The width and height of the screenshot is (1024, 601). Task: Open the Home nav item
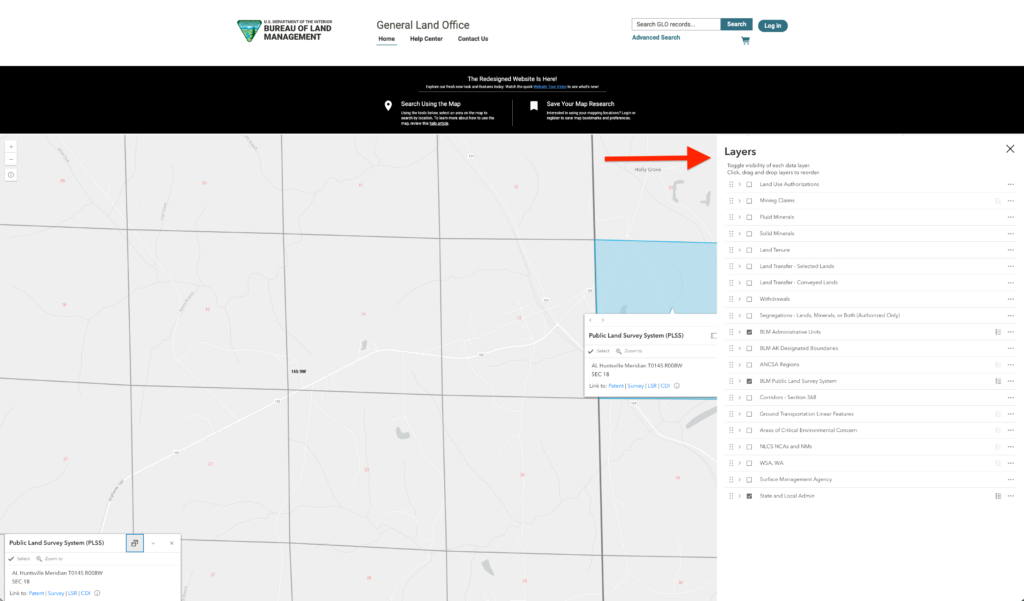pos(387,39)
